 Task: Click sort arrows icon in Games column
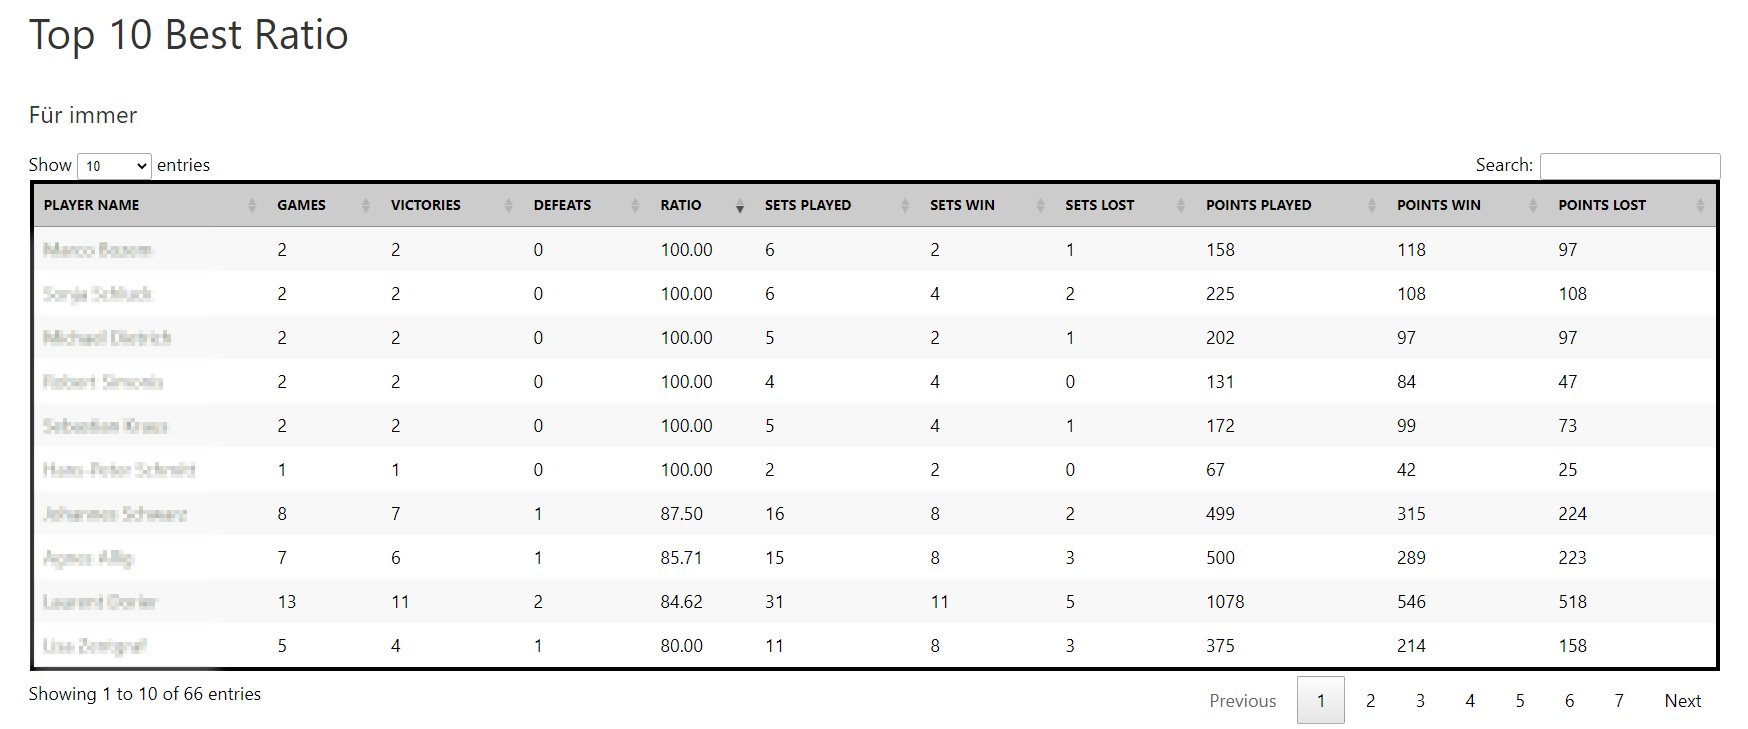366,205
